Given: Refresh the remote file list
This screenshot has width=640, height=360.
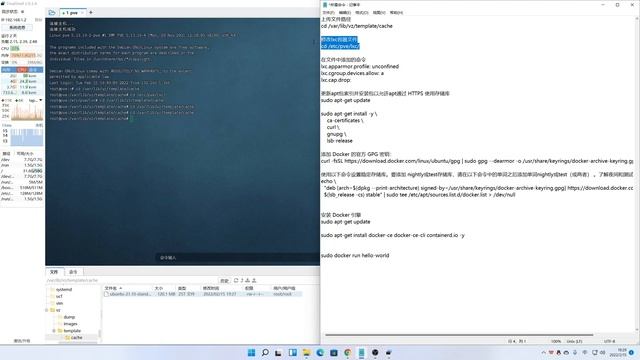Looking at the screenshot, I should pos(236,280).
